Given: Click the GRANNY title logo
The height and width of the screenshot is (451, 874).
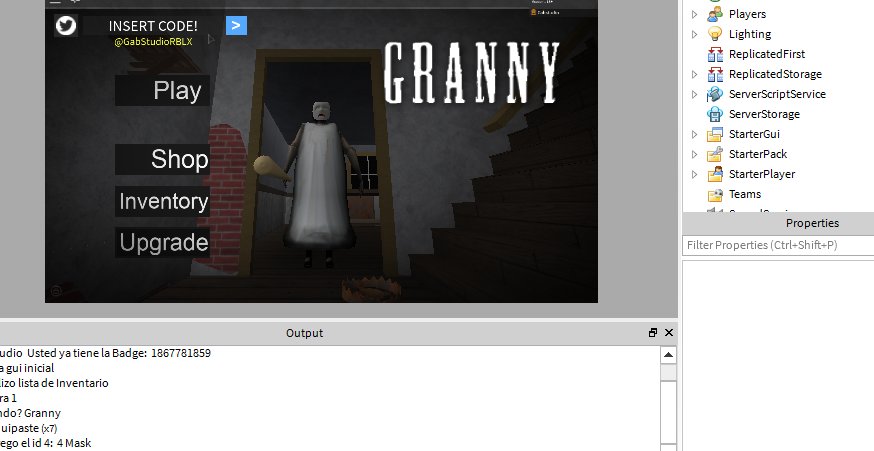Looking at the screenshot, I should coord(472,74).
